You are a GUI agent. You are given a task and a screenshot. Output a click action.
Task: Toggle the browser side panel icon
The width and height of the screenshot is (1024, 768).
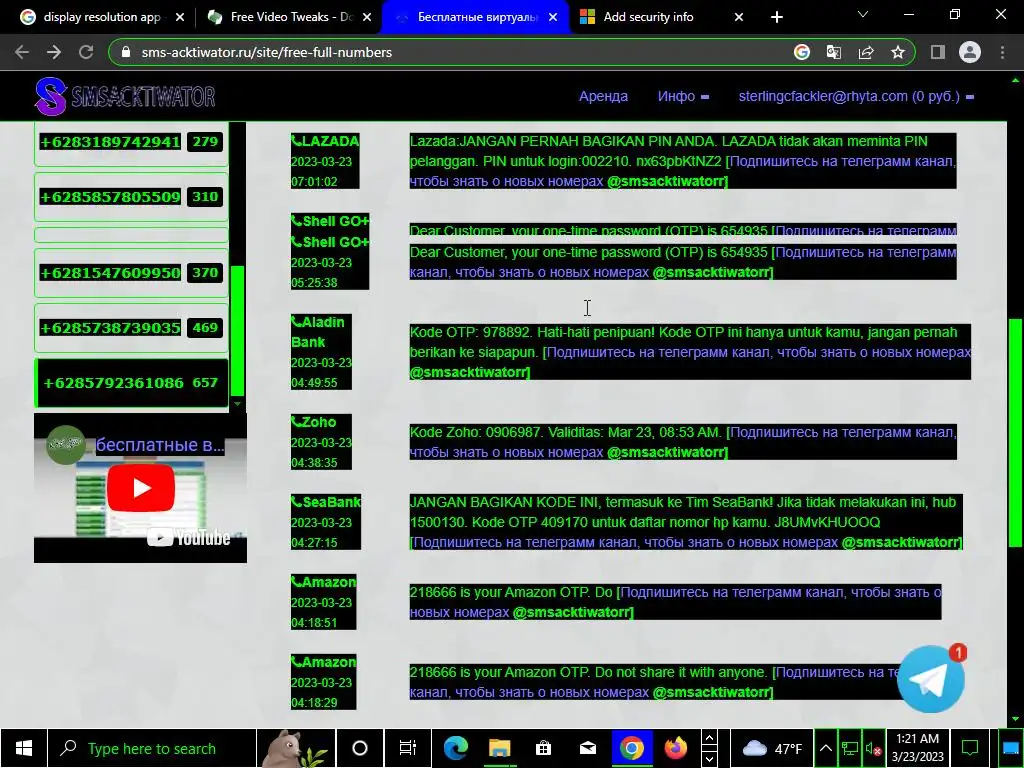pyautogui.click(x=938, y=52)
